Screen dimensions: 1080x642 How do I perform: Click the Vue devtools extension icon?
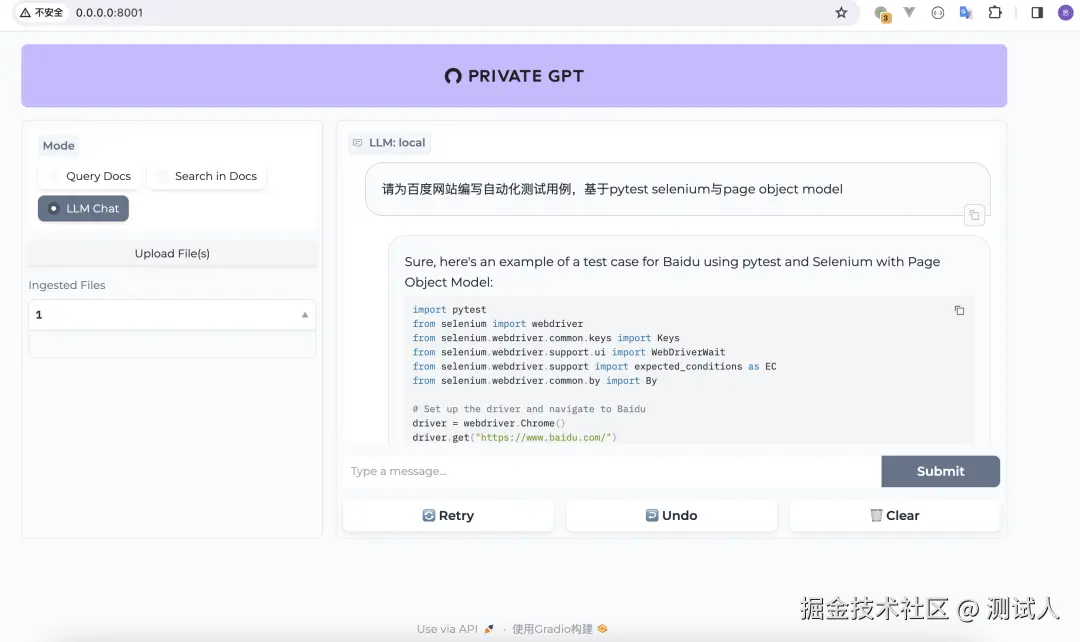click(909, 12)
